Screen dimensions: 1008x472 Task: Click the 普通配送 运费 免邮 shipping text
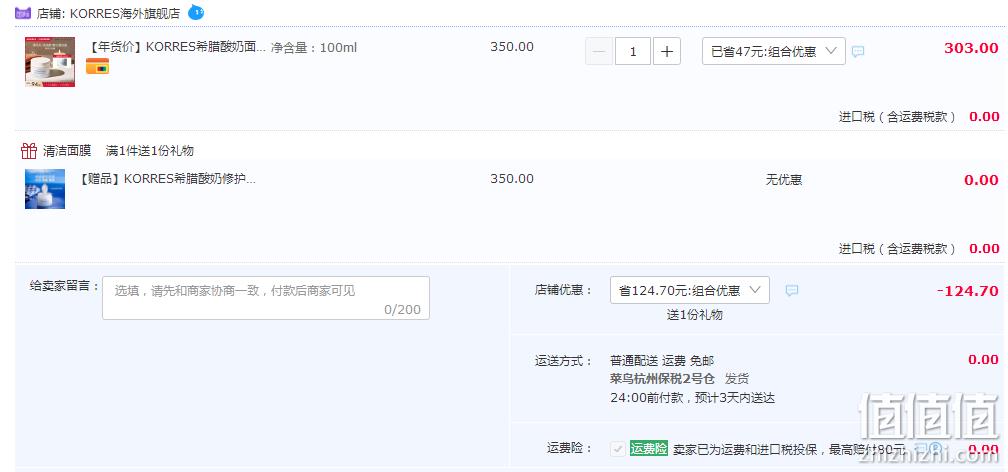click(662, 360)
